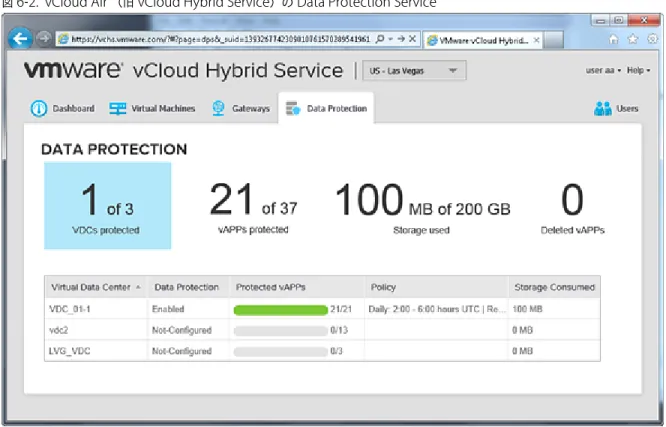The image size is (666, 427).
Task: Open a new blank browser tab
Action: click(x=553, y=40)
